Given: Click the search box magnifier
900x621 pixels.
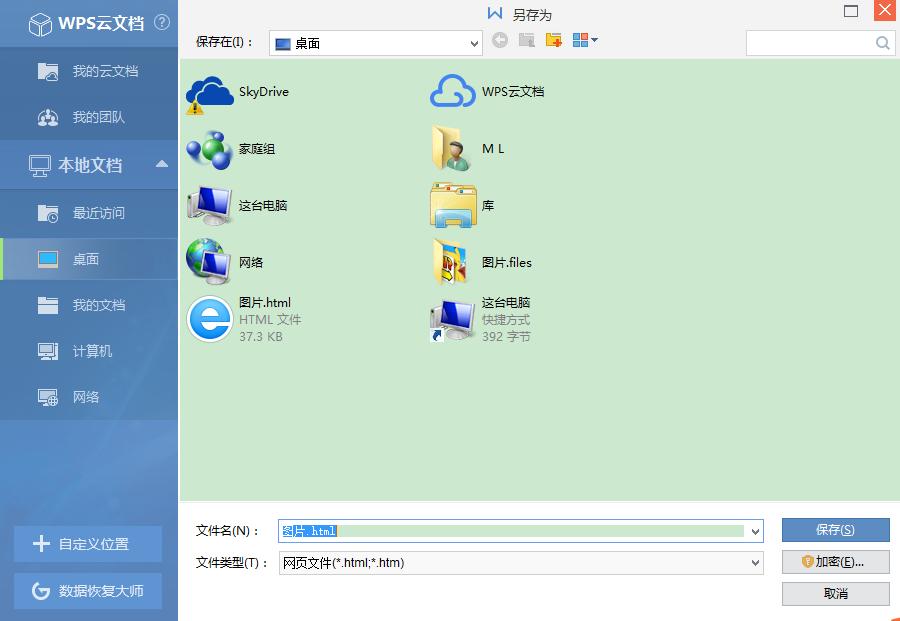Looking at the screenshot, I should click(x=881, y=42).
